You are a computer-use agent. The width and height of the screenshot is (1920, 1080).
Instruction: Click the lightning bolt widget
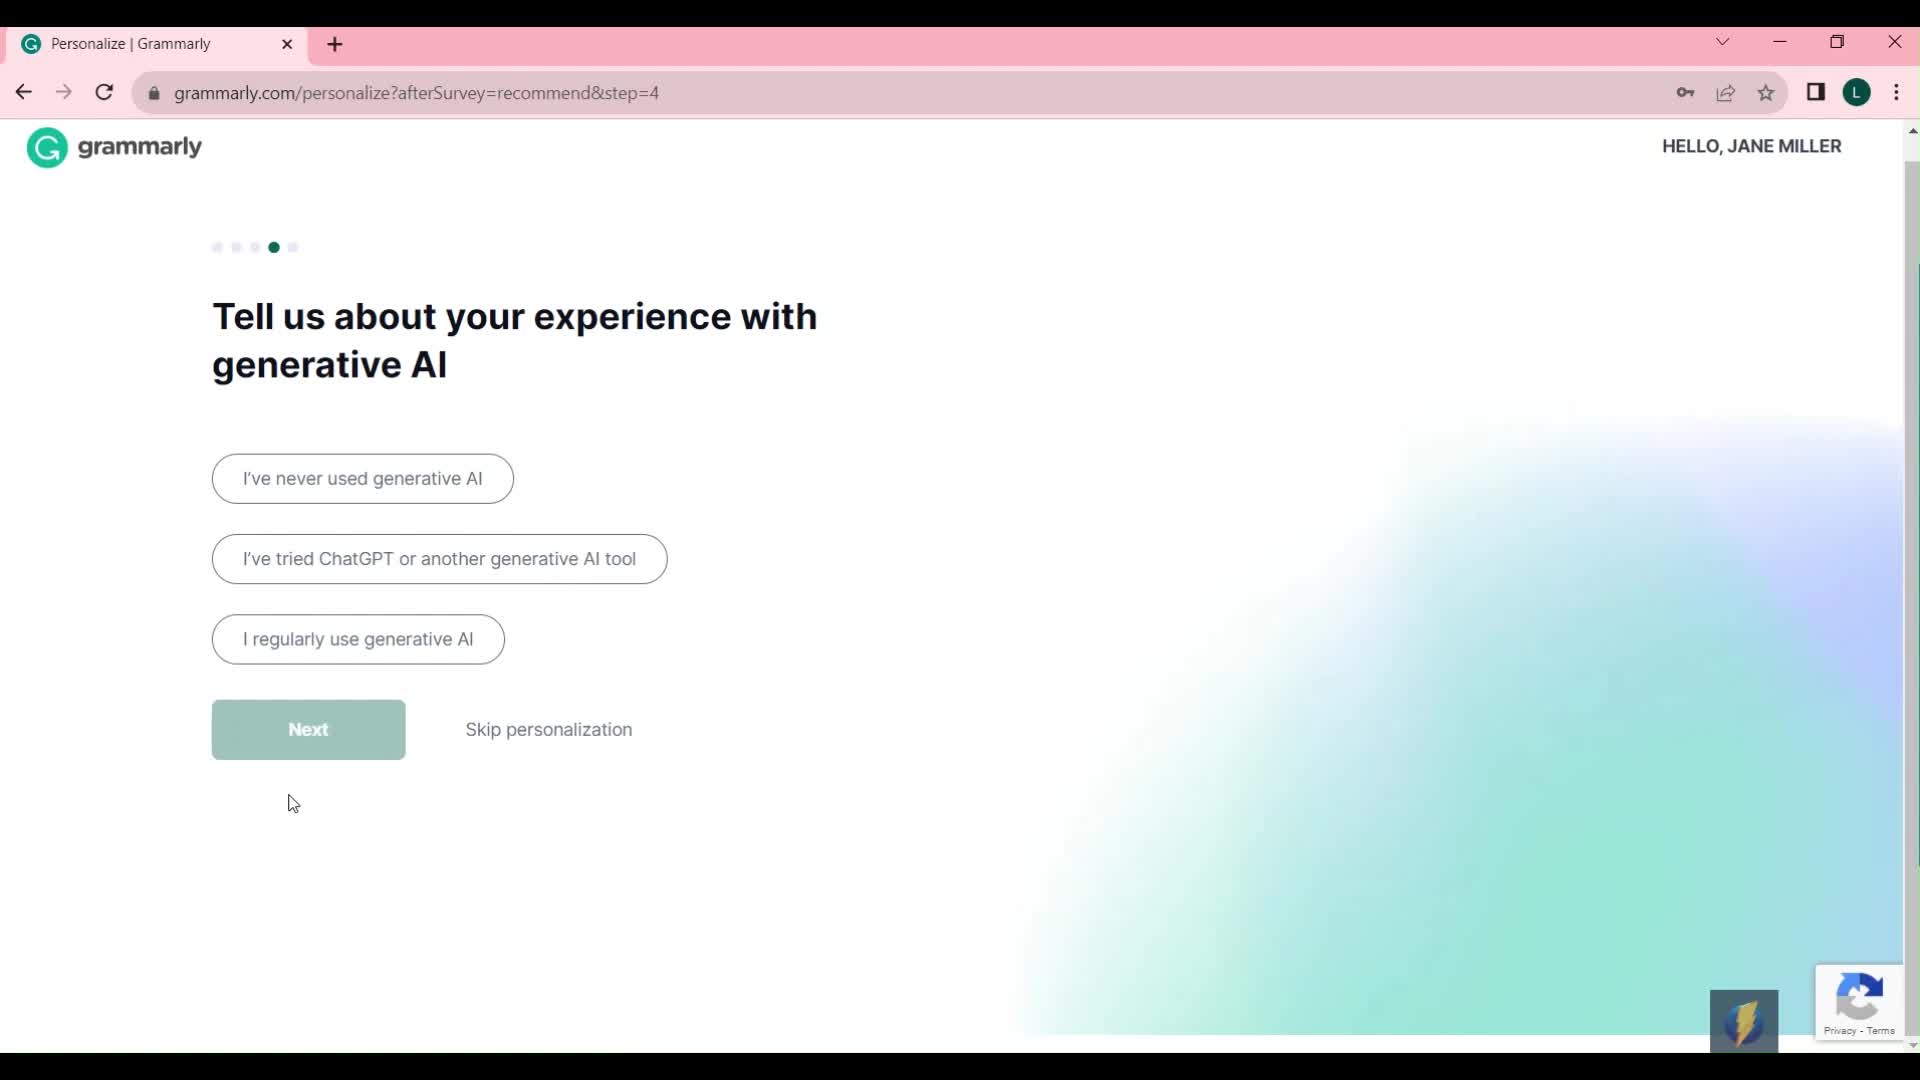pyautogui.click(x=1744, y=1021)
